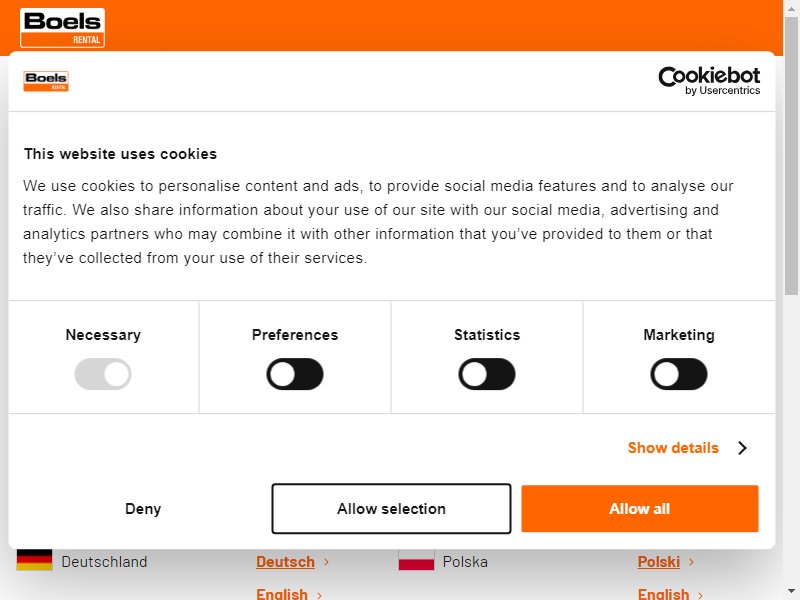Click the scrollbar down arrow
This screenshot has width=800, height=600.
point(791,591)
